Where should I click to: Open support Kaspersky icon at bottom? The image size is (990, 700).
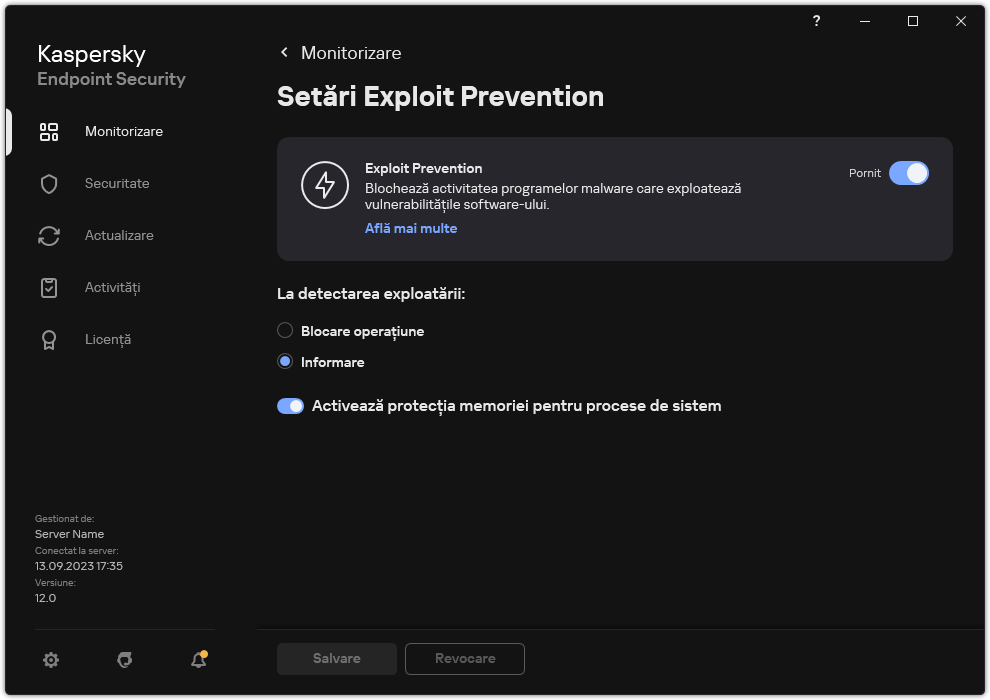pyautogui.click(x=124, y=660)
